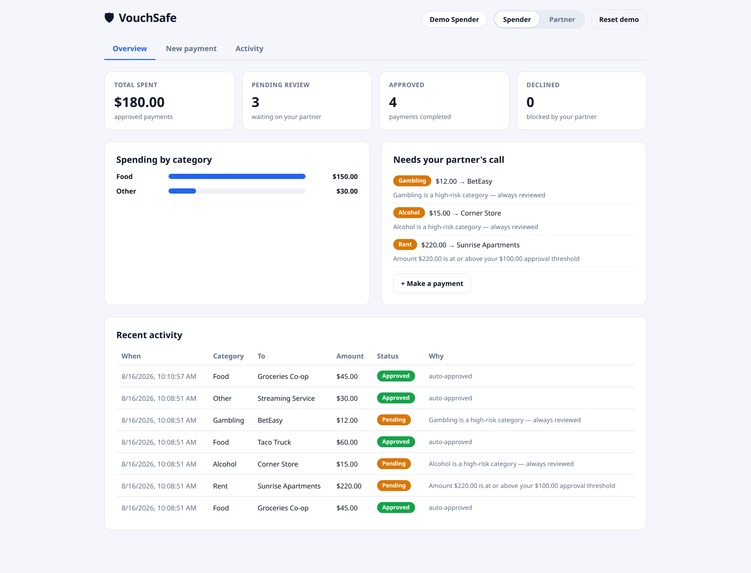Click Approved badge on Streaming Service row
Screen dimensions: 751x573
[x=396, y=398]
